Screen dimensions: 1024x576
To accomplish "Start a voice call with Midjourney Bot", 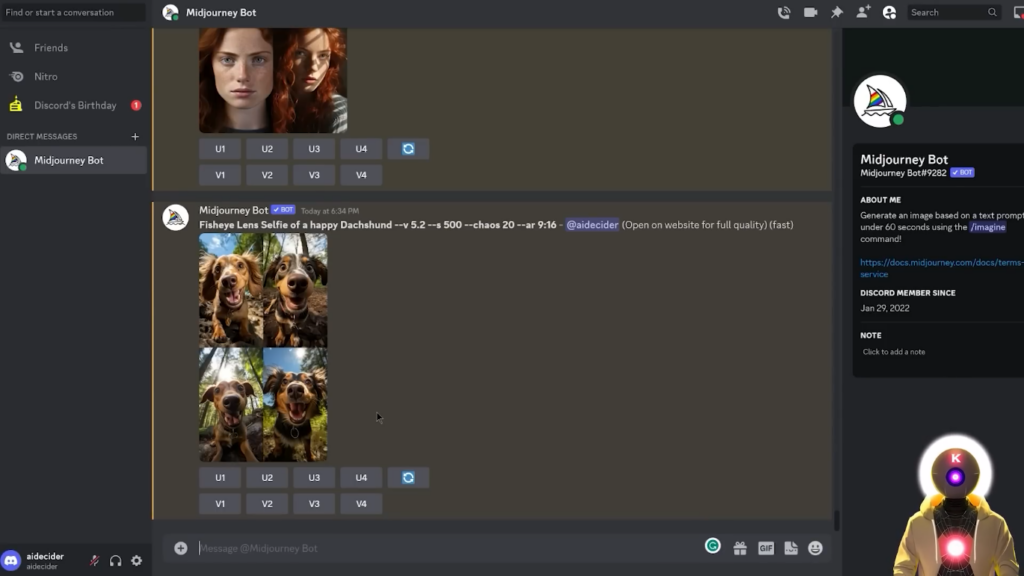I will pyautogui.click(x=784, y=13).
